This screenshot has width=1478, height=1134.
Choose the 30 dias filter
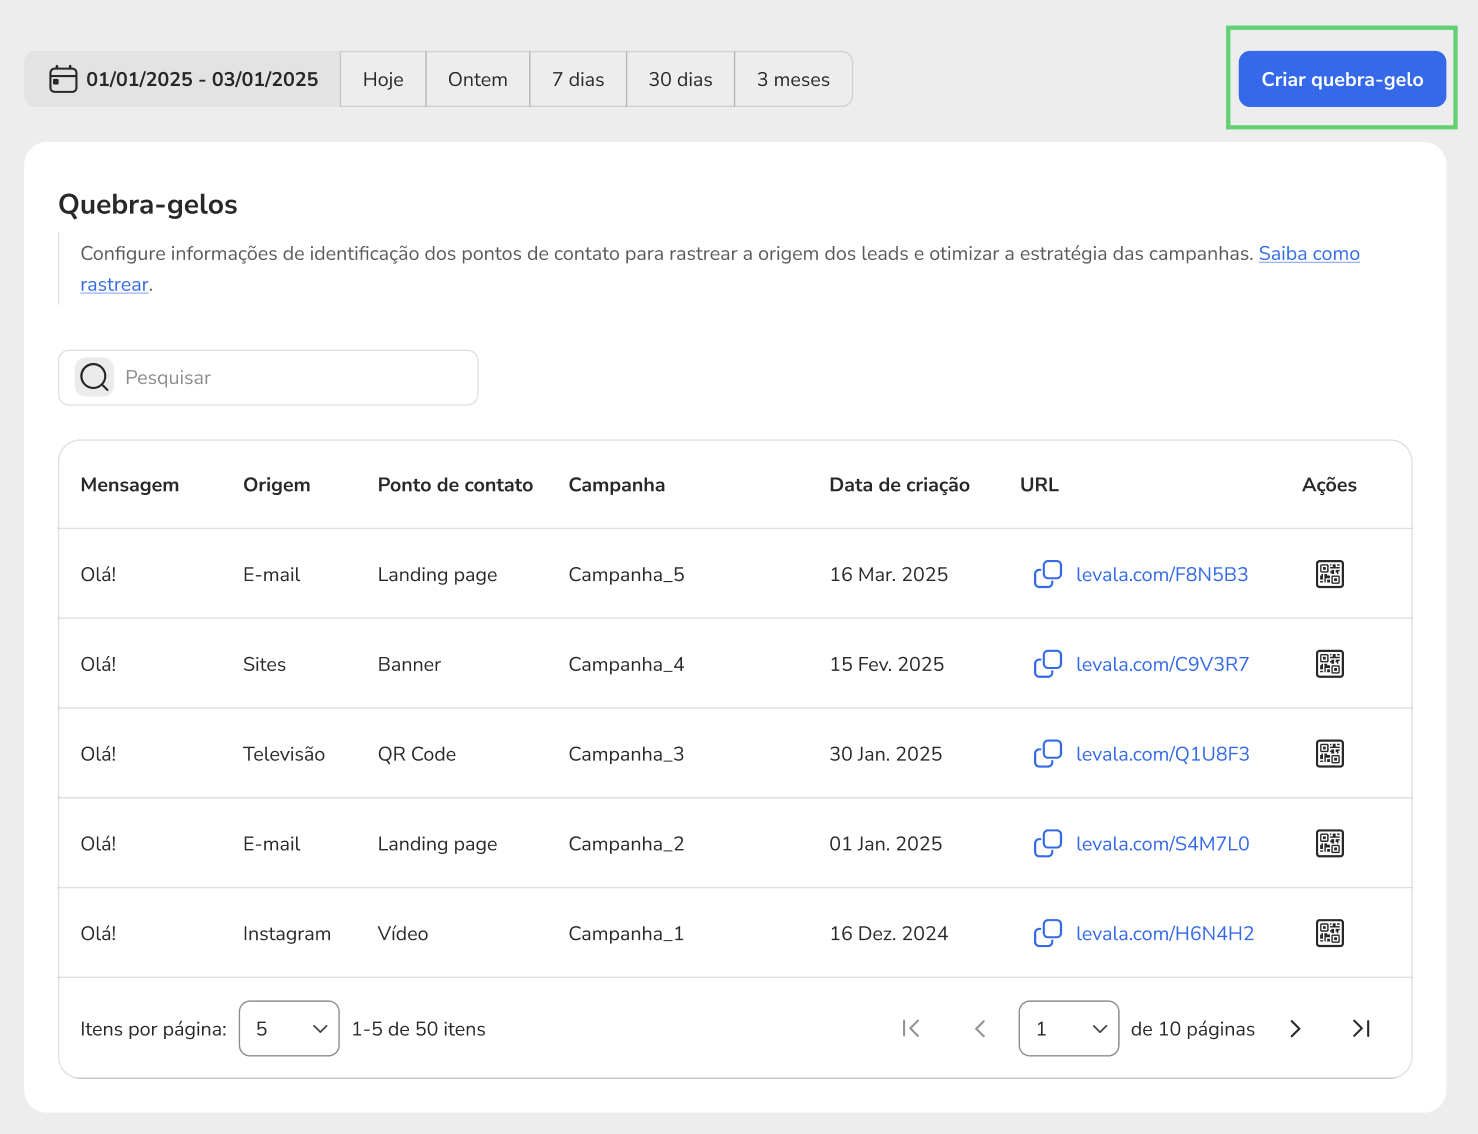click(x=680, y=79)
